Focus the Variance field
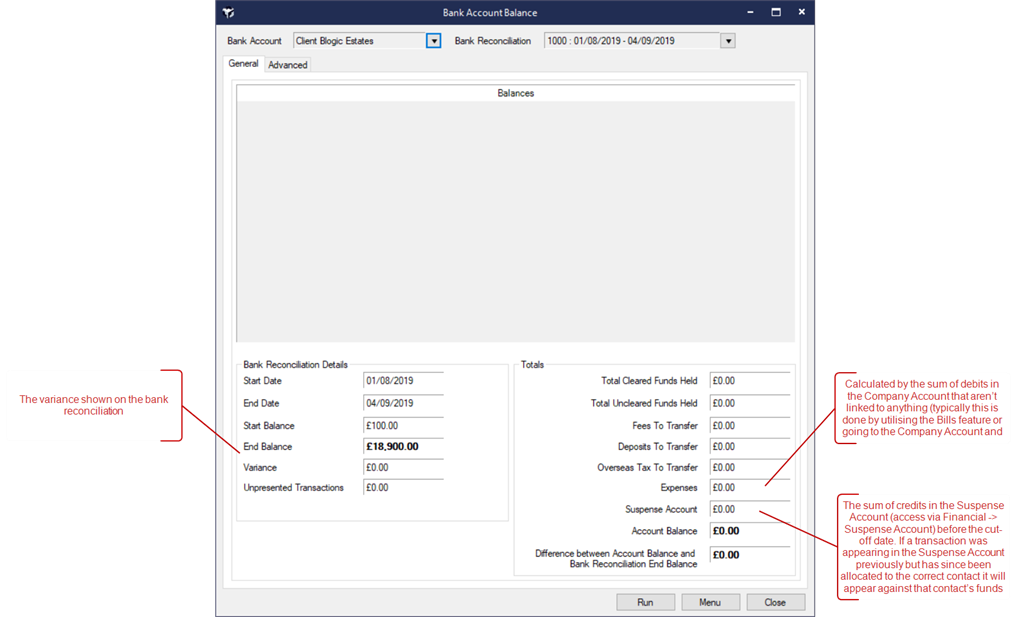This screenshot has width=1017, height=617. (403, 467)
